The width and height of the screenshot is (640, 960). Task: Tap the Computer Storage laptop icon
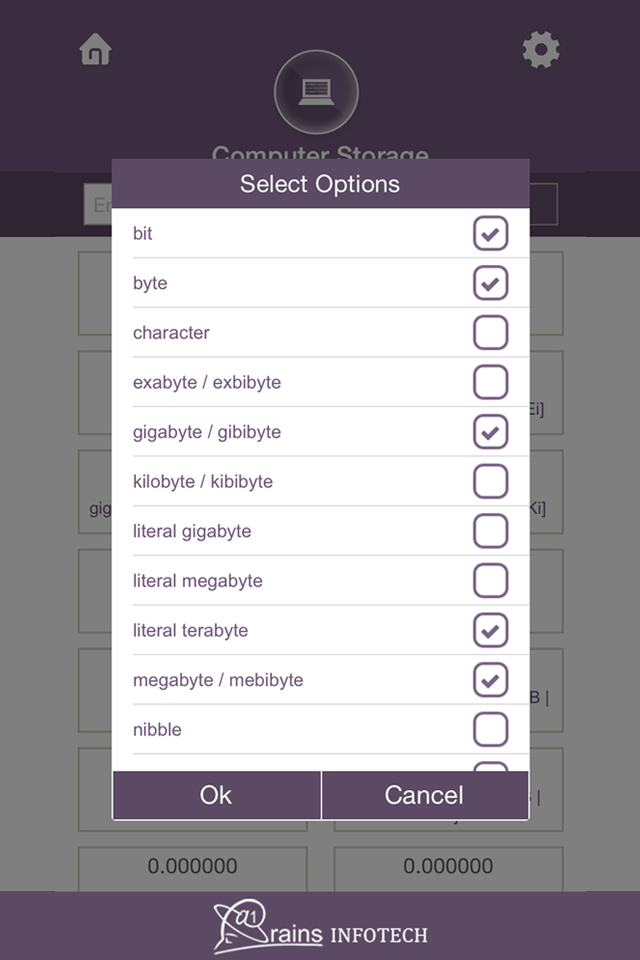tap(316, 92)
